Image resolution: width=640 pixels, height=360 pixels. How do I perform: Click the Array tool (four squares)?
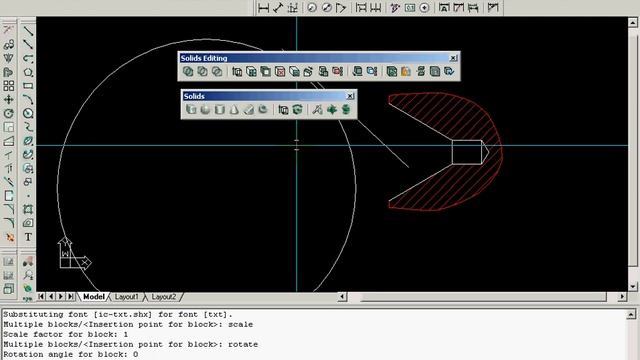coord(9,86)
